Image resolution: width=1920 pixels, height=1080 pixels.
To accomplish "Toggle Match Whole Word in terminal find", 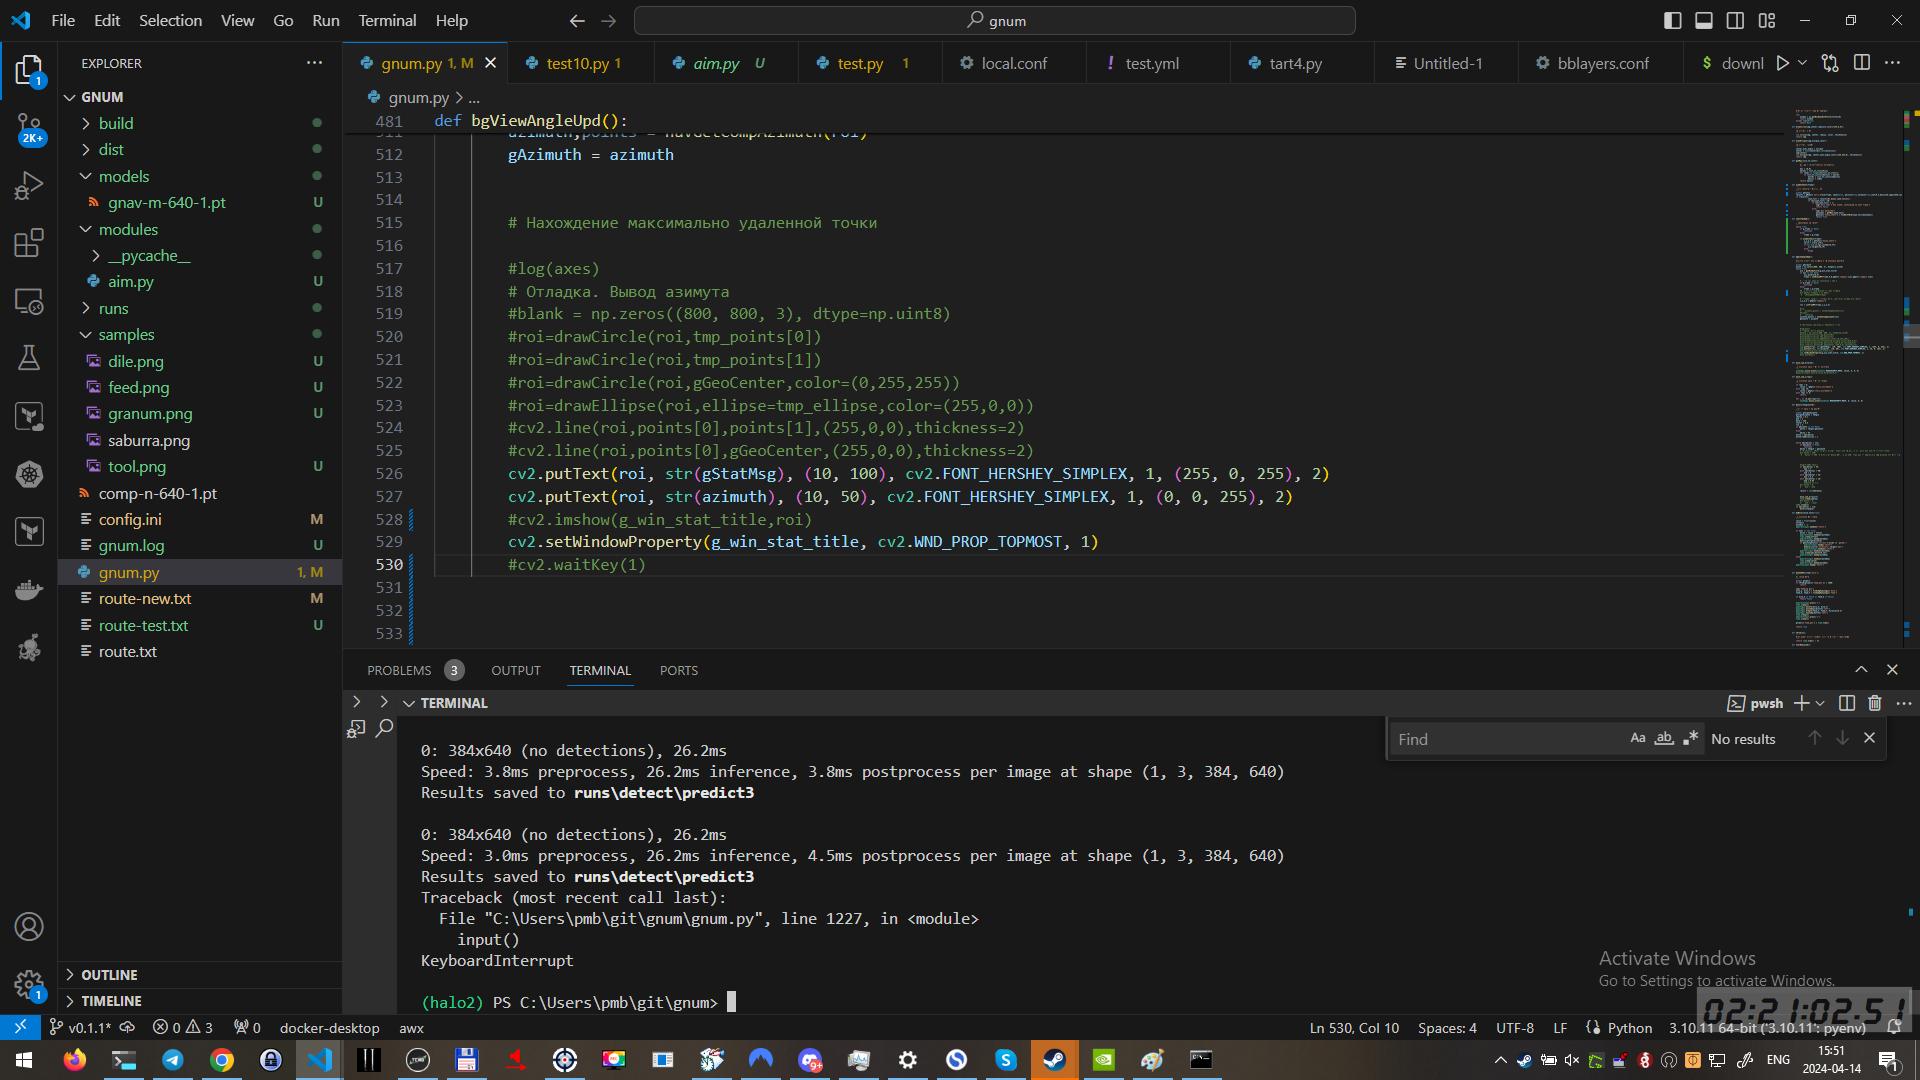I will pos(1664,738).
